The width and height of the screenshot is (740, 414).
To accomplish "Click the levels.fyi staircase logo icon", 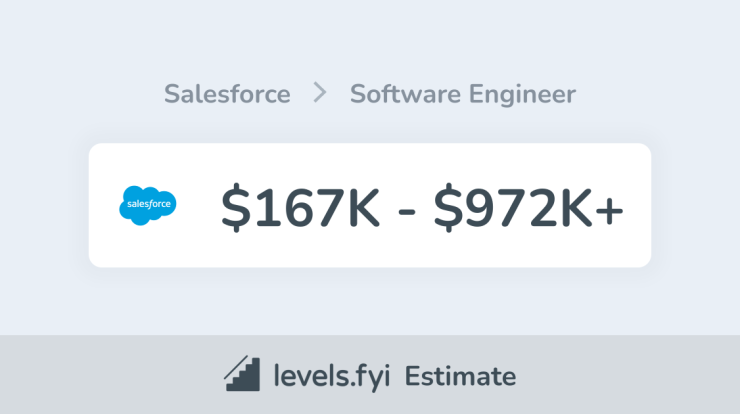I will [242, 373].
